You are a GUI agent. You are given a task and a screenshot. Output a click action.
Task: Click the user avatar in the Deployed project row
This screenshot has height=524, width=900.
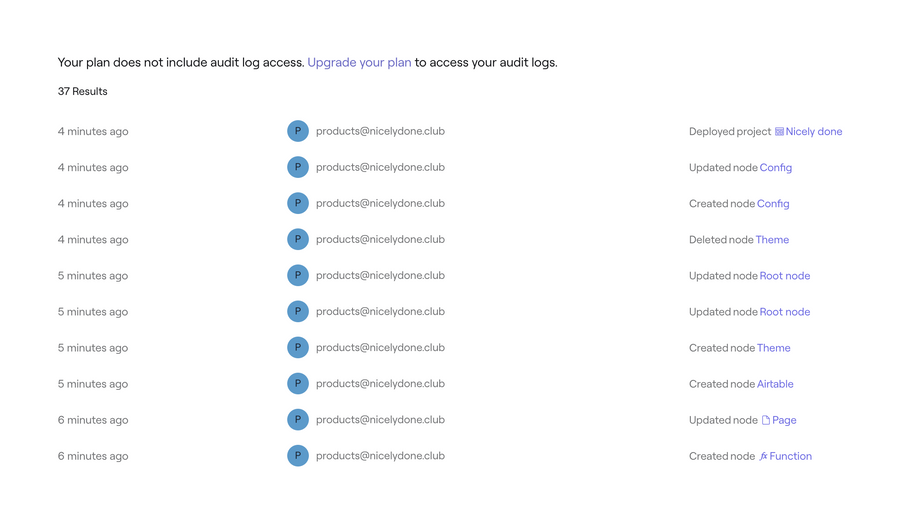click(x=298, y=131)
